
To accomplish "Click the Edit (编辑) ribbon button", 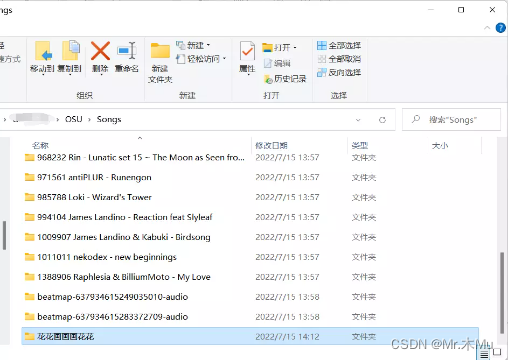I will coord(277,63).
